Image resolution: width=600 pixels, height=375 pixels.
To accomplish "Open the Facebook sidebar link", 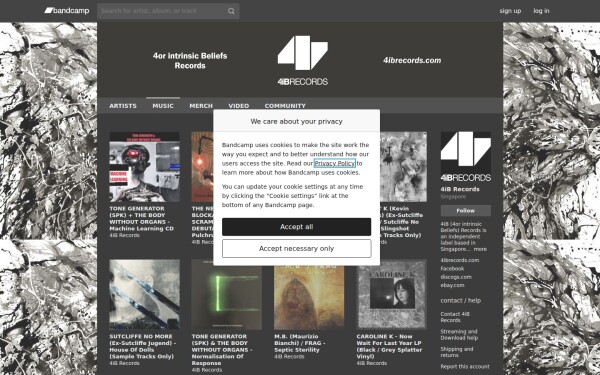I will coord(452,269).
